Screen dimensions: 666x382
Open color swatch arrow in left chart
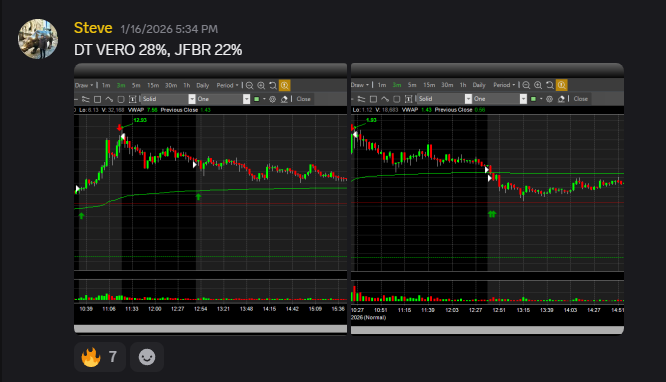point(264,99)
